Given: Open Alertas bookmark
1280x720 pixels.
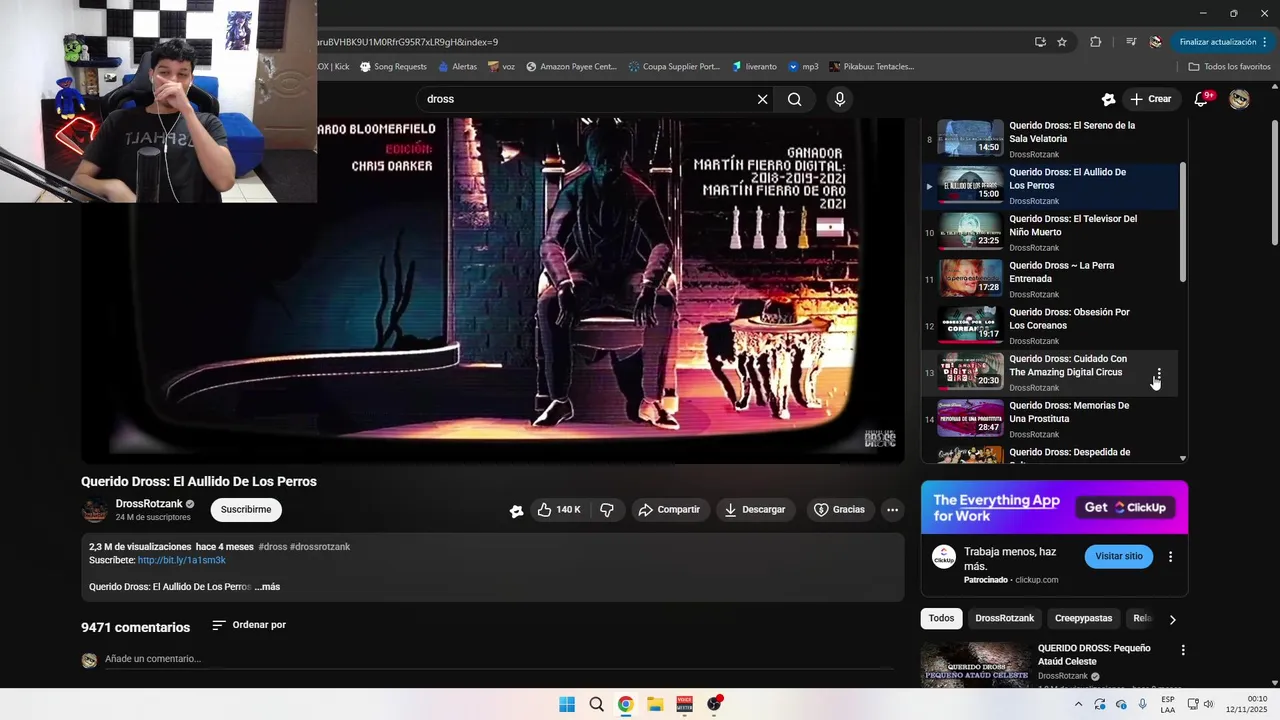Looking at the screenshot, I should pyautogui.click(x=457, y=67).
